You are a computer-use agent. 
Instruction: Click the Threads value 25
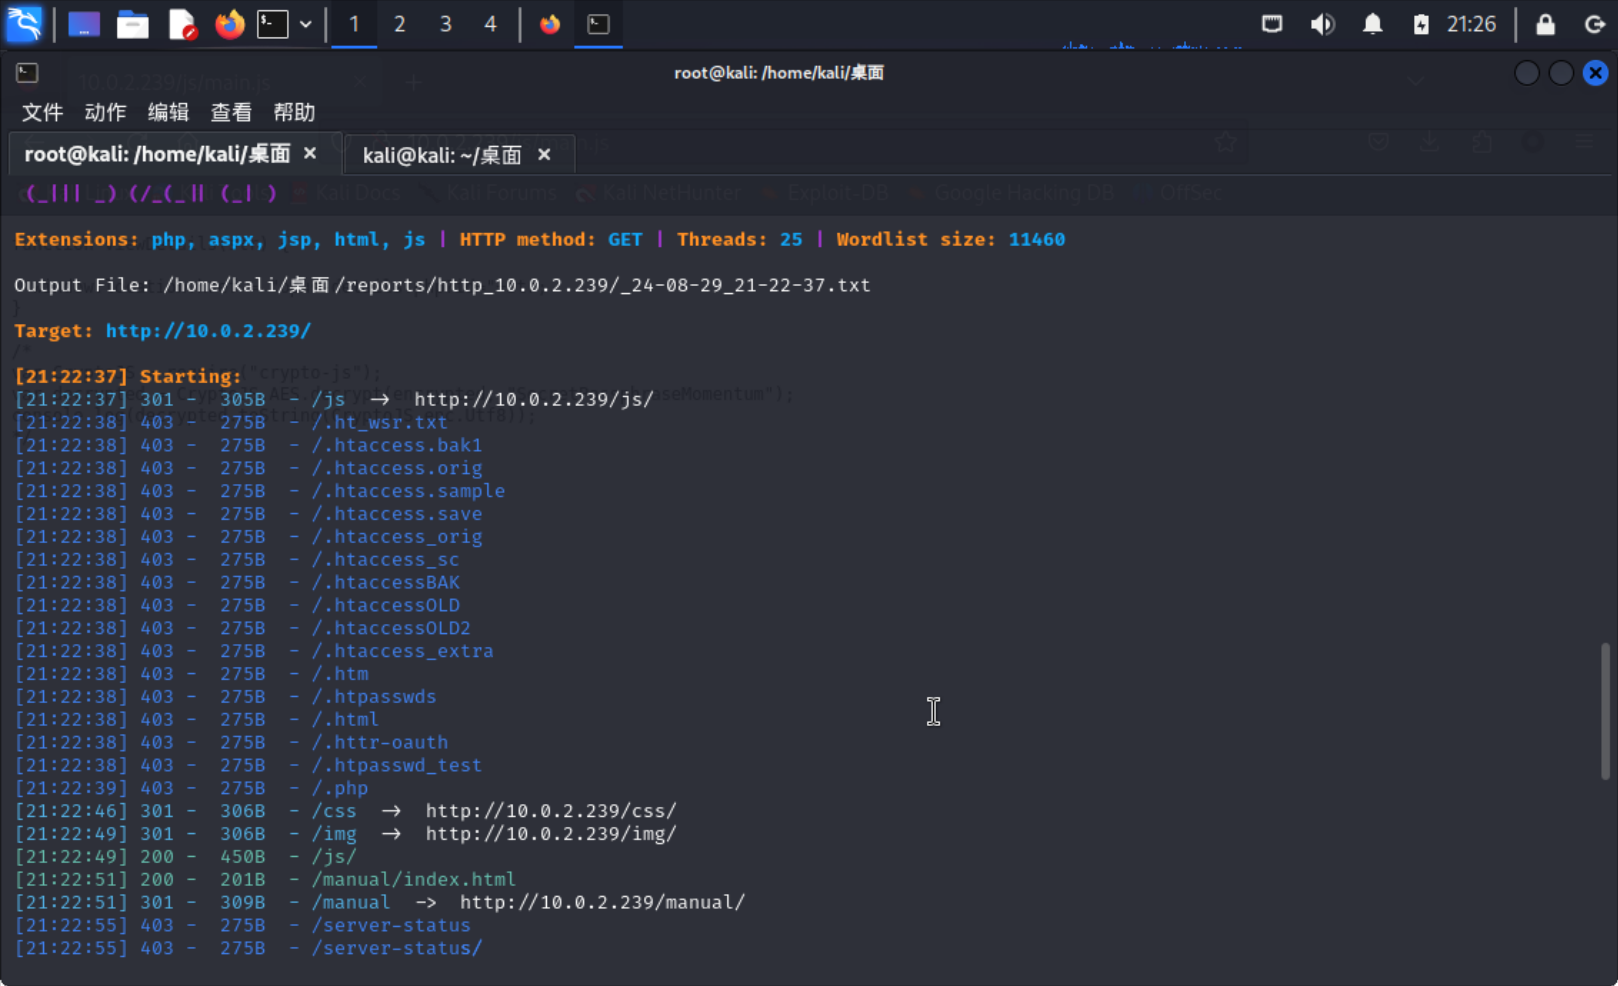click(x=791, y=239)
